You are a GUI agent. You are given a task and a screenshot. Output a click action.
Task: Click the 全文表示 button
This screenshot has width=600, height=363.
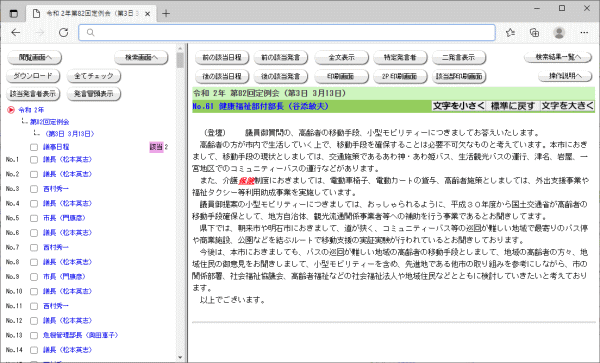(x=341, y=58)
